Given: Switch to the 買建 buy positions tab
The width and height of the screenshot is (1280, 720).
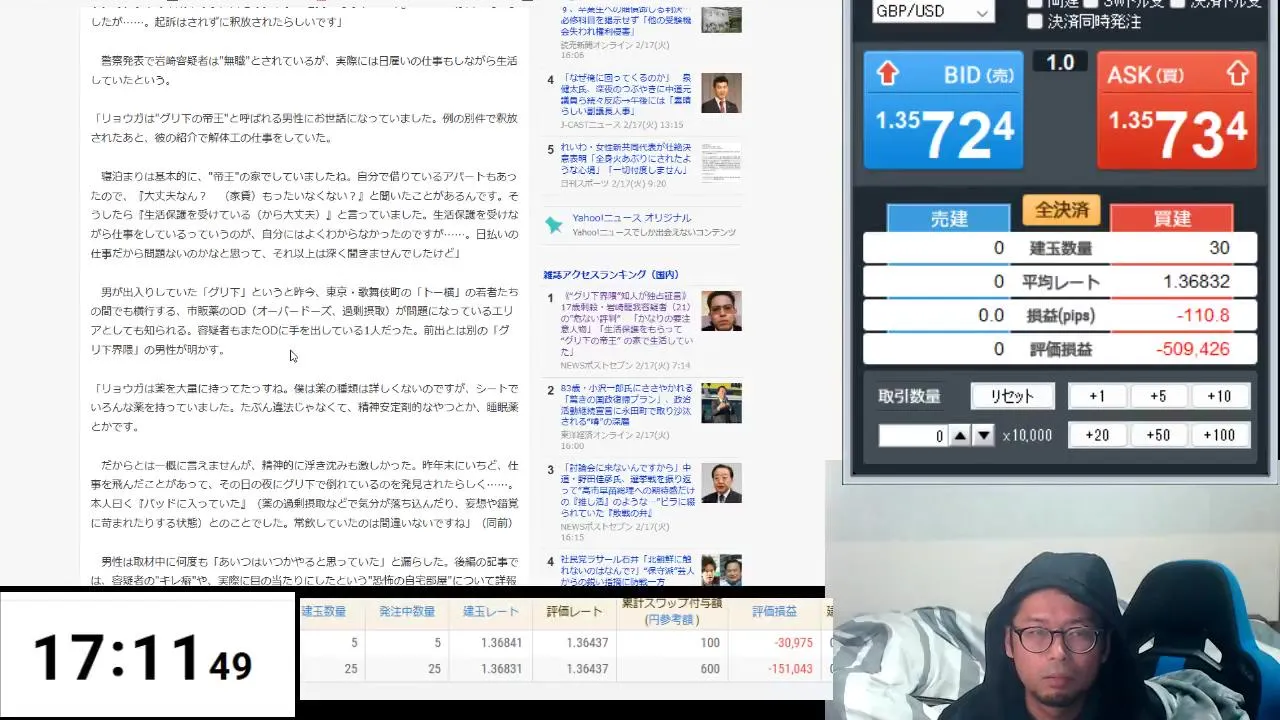Looking at the screenshot, I should pyautogui.click(x=1171, y=218).
